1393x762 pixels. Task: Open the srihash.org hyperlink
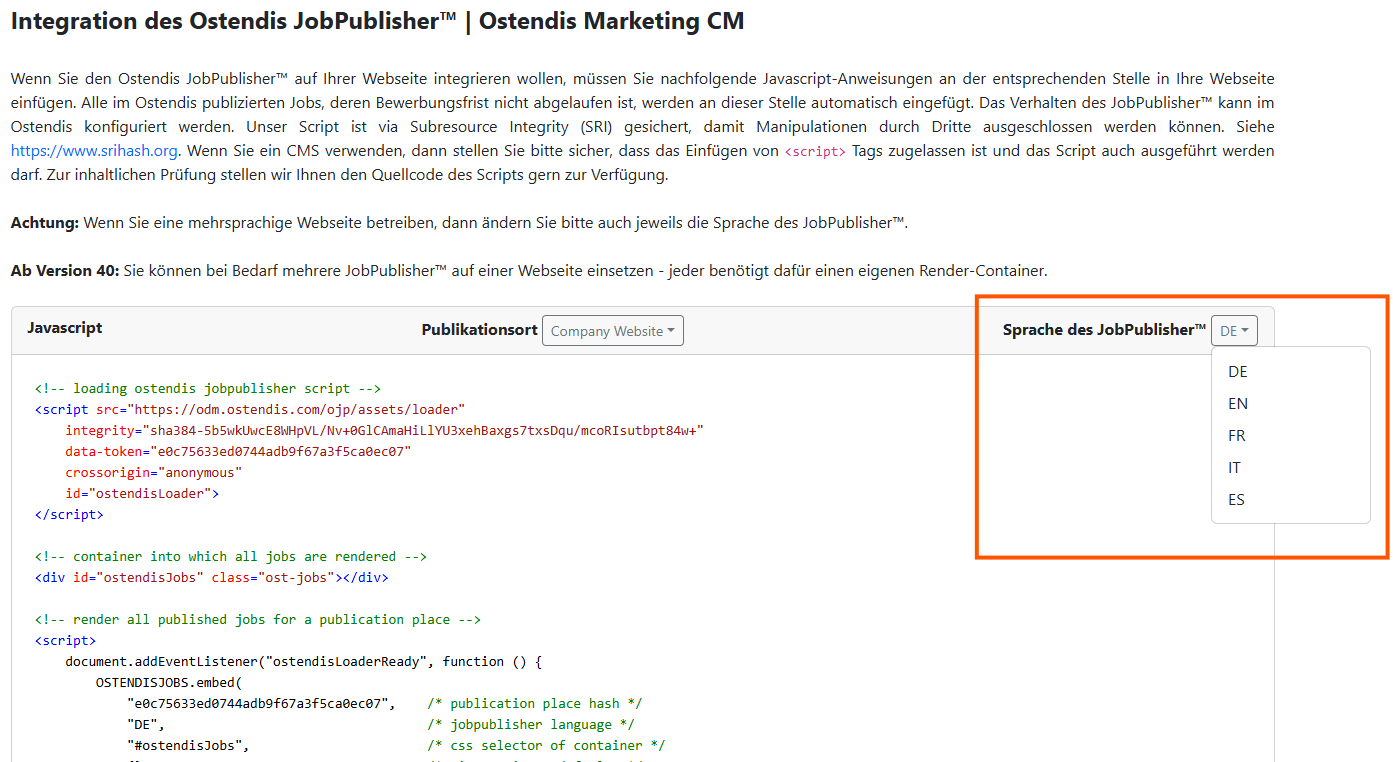94,151
